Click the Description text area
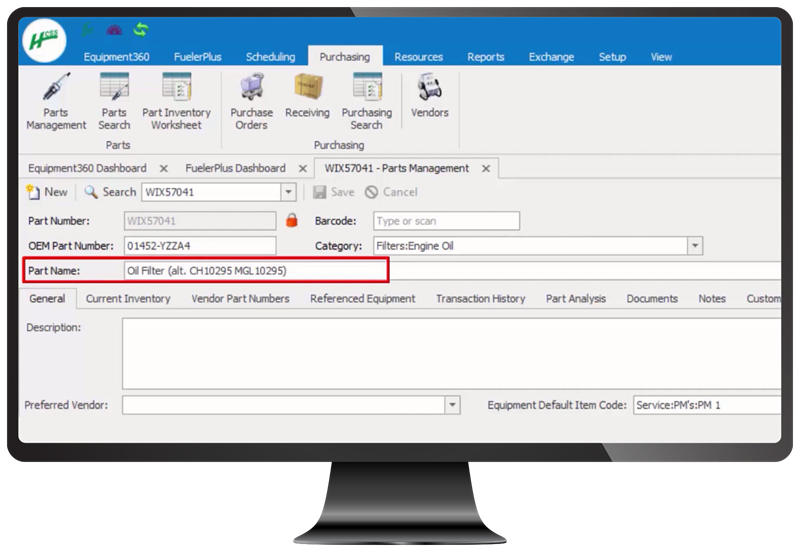800x552 pixels. coord(452,354)
